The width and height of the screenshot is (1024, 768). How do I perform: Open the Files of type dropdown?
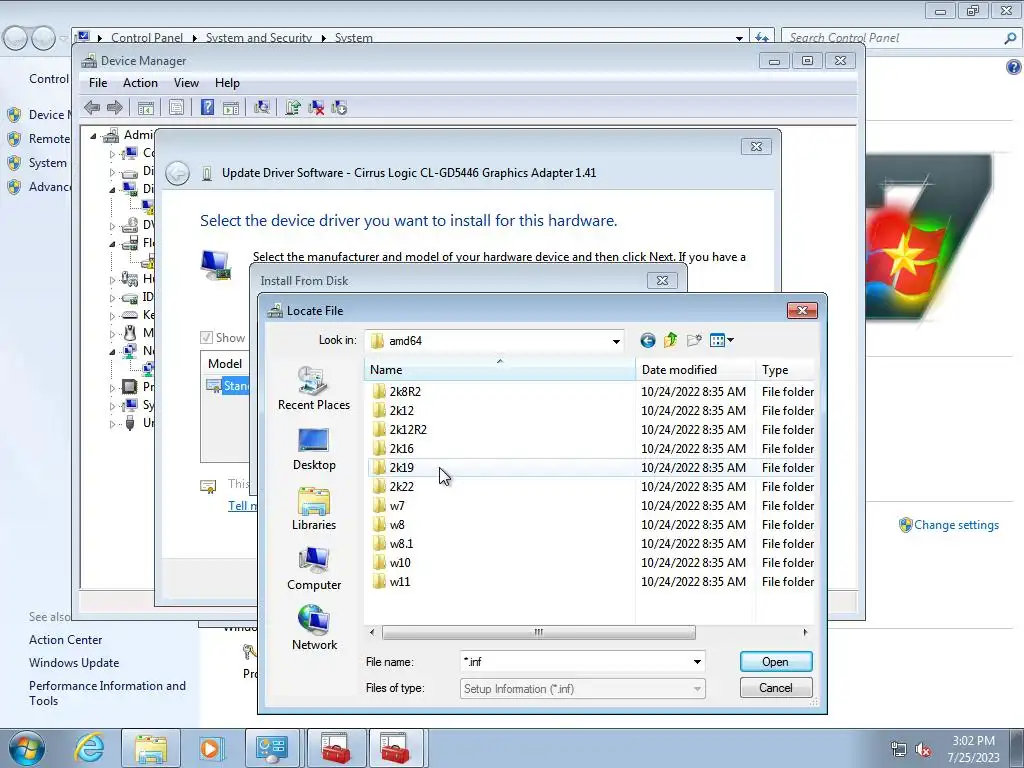(x=583, y=689)
